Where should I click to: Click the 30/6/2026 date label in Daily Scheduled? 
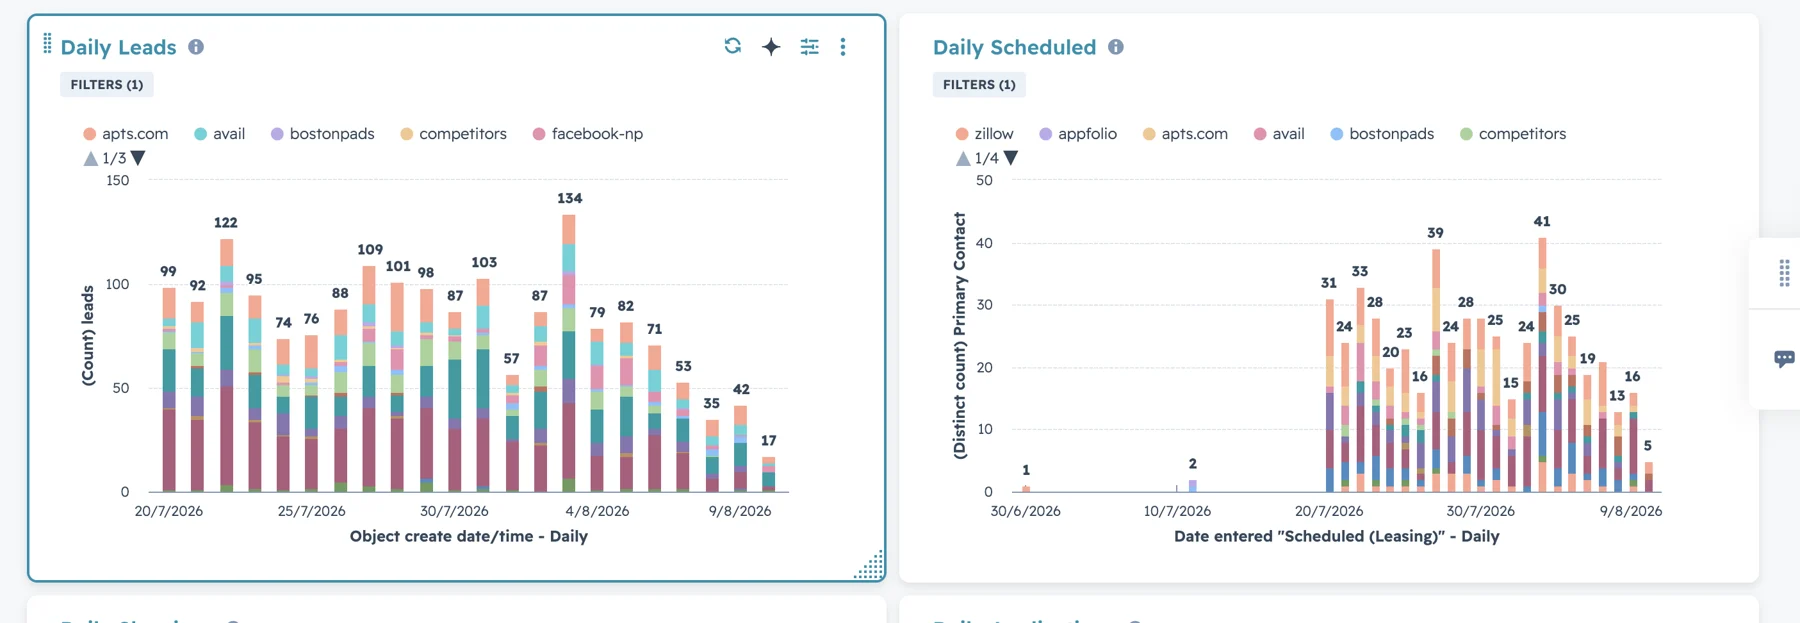click(1026, 511)
